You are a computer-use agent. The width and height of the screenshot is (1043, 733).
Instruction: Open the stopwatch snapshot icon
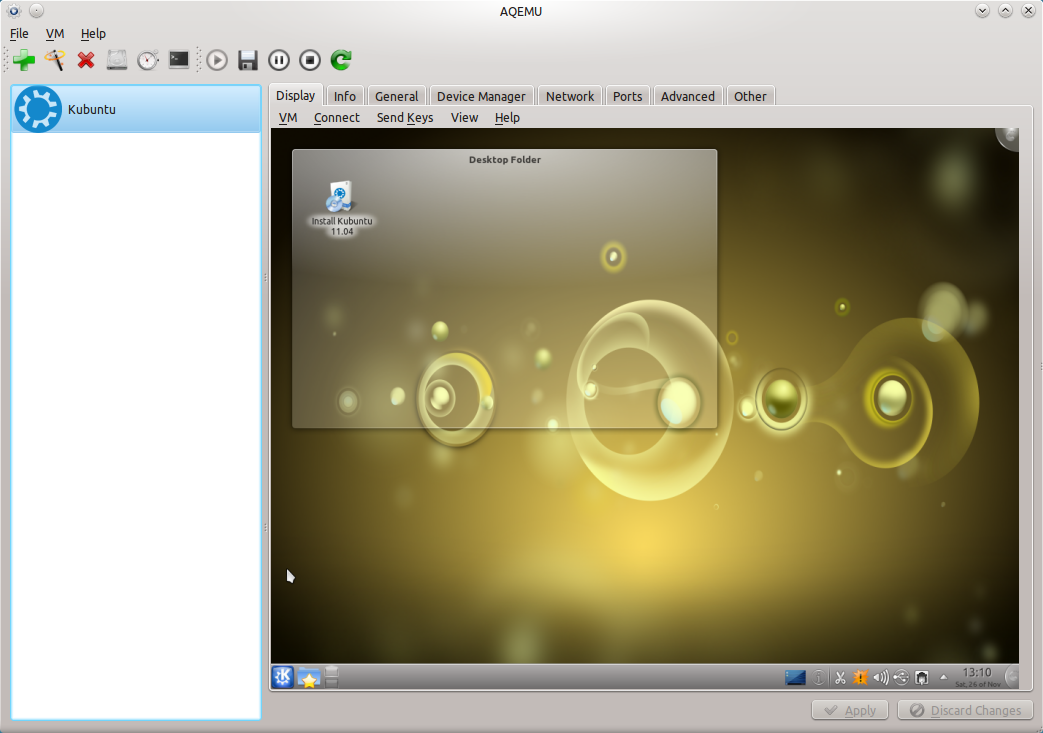148,61
